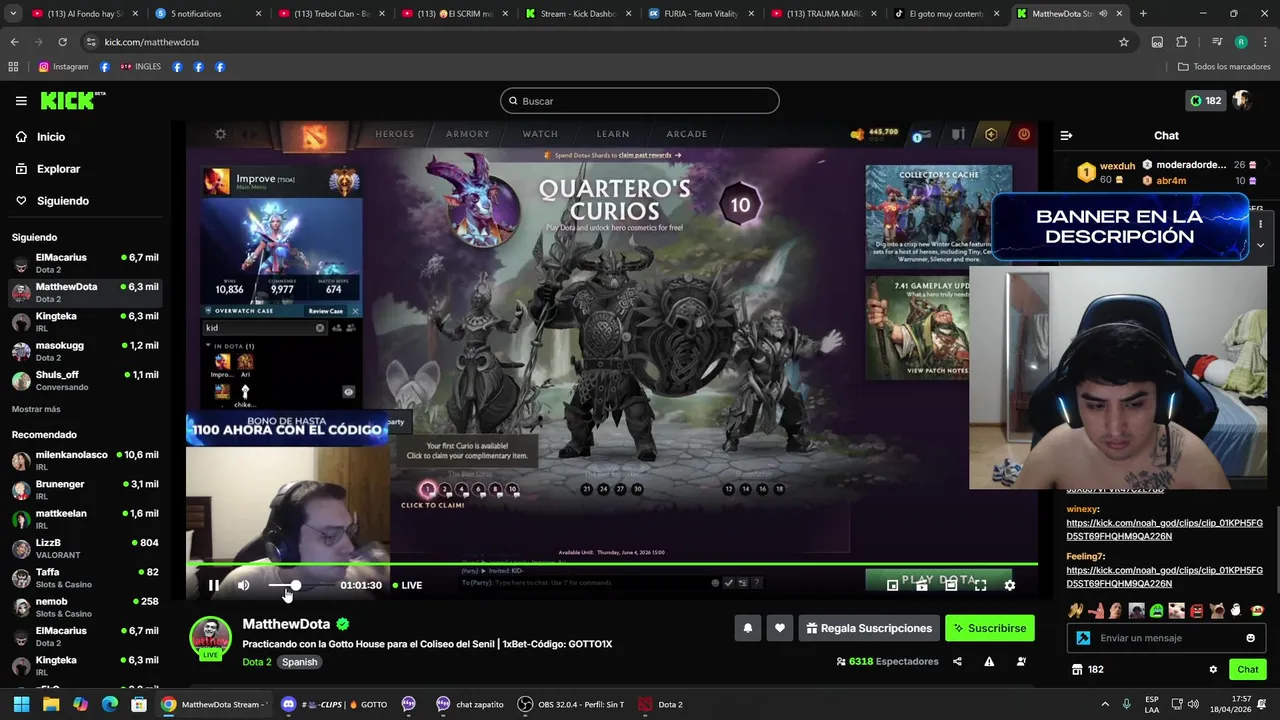Toggle notification bell for MatthewDota

click(747, 628)
